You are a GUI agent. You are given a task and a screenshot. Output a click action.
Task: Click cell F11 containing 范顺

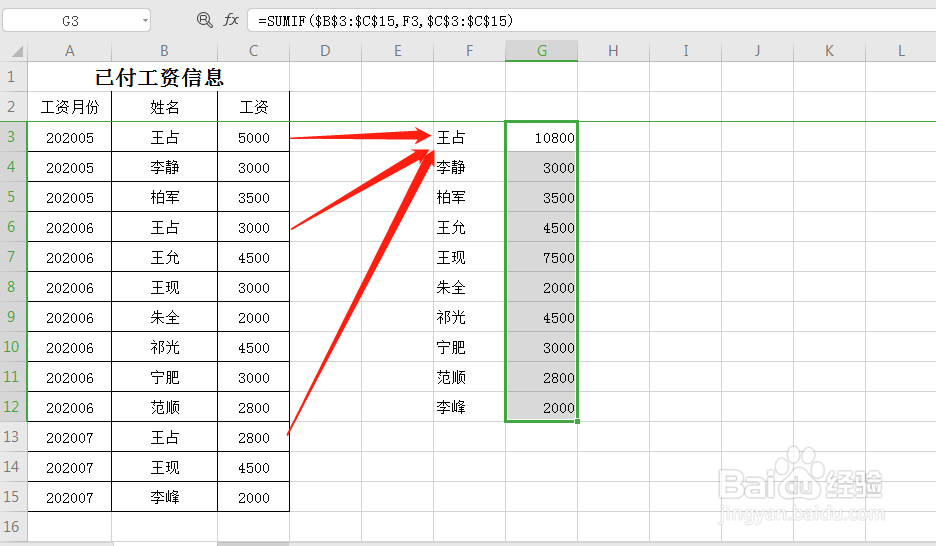[x=470, y=377]
